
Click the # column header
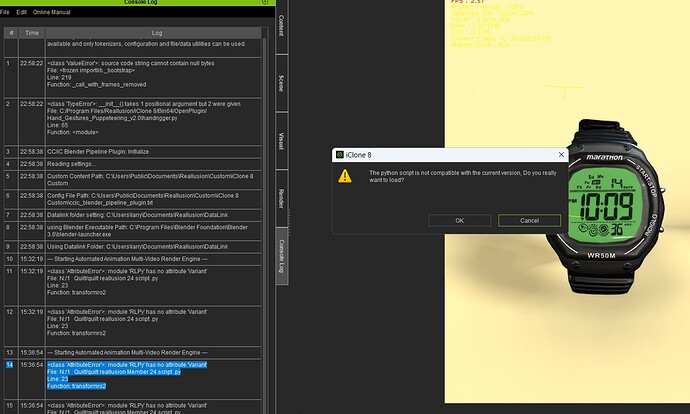(x=11, y=33)
